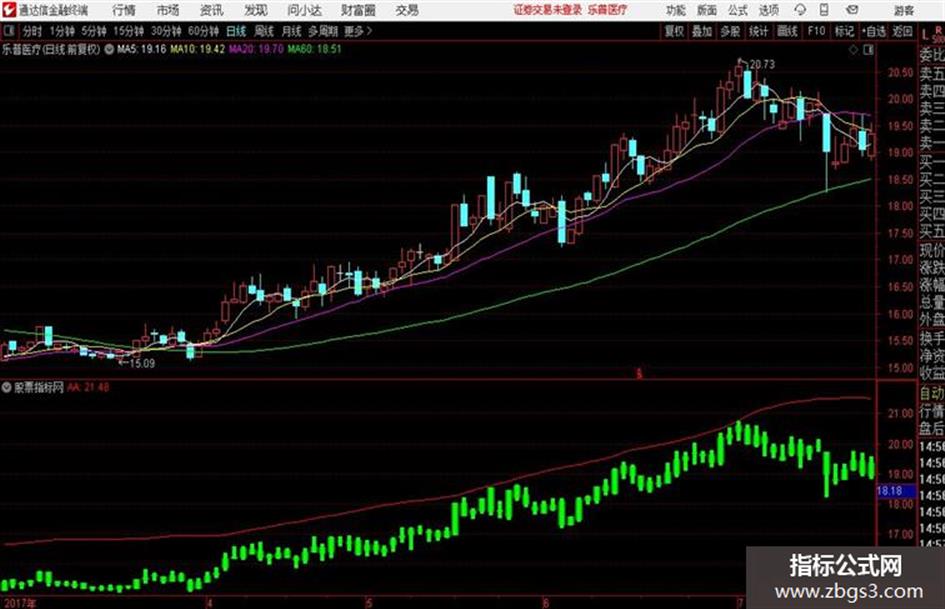Image resolution: width=945 pixels, height=609 pixels.
Task: Open the 财富圈 menu
Action: (359, 10)
